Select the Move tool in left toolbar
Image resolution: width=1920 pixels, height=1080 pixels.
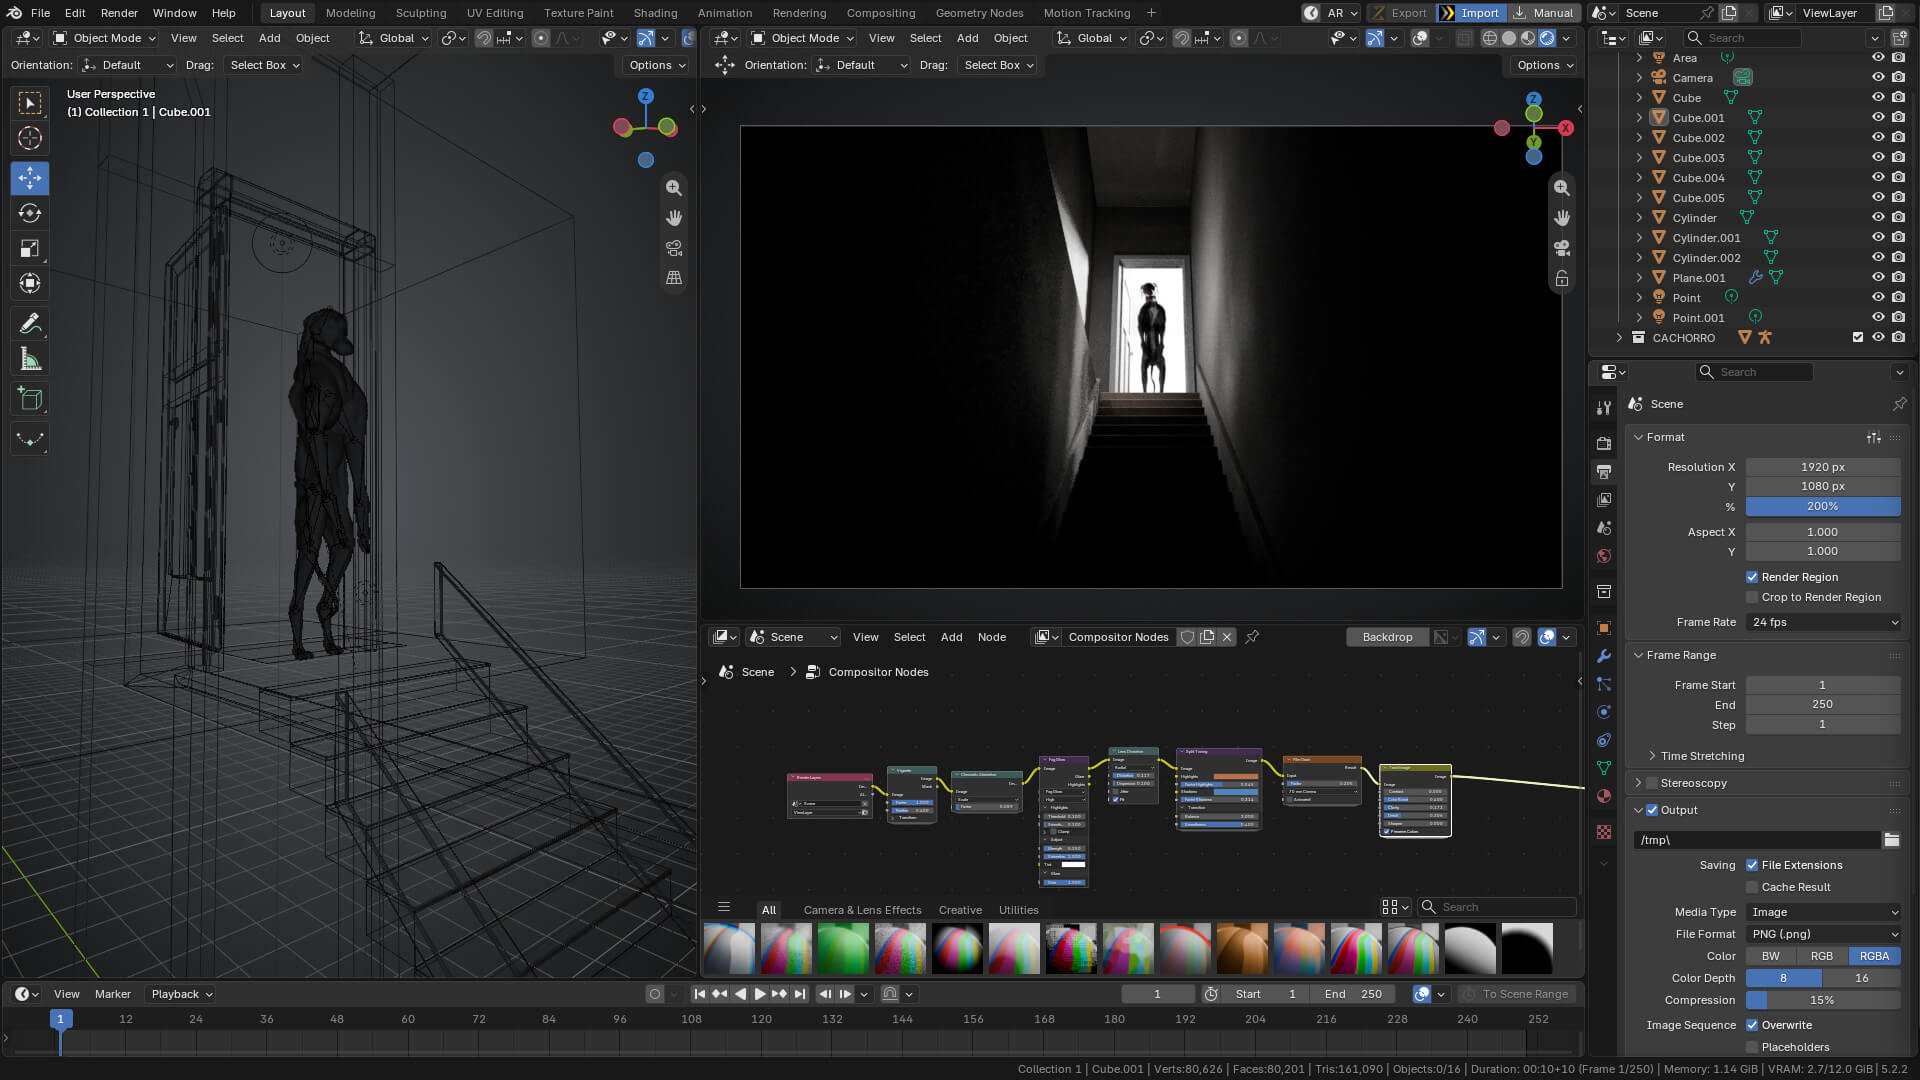tap(30, 178)
